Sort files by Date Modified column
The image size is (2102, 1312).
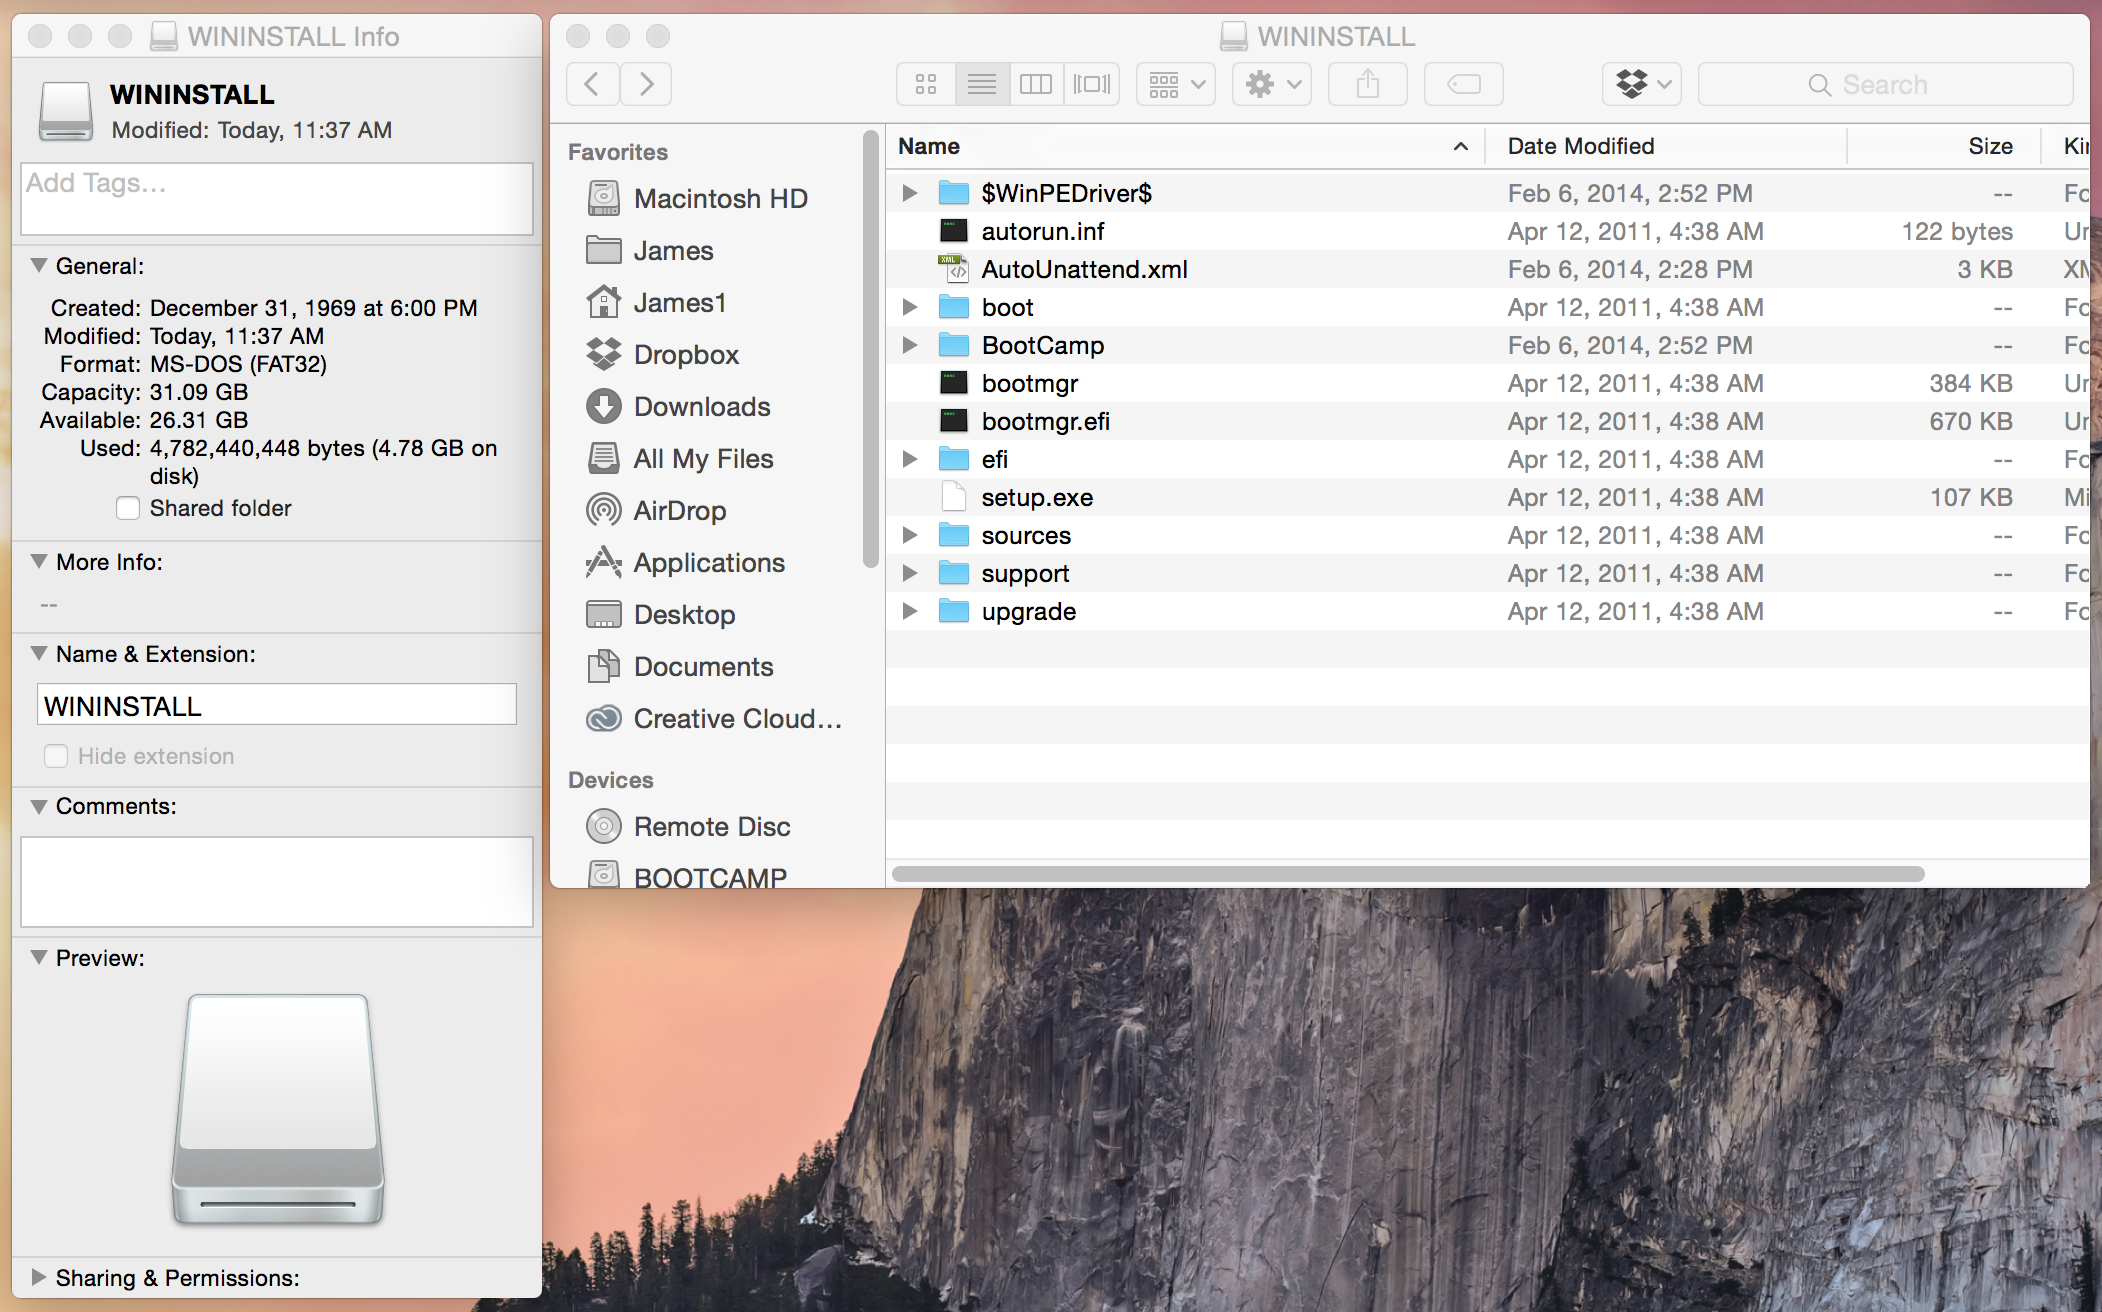coord(1666,146)
